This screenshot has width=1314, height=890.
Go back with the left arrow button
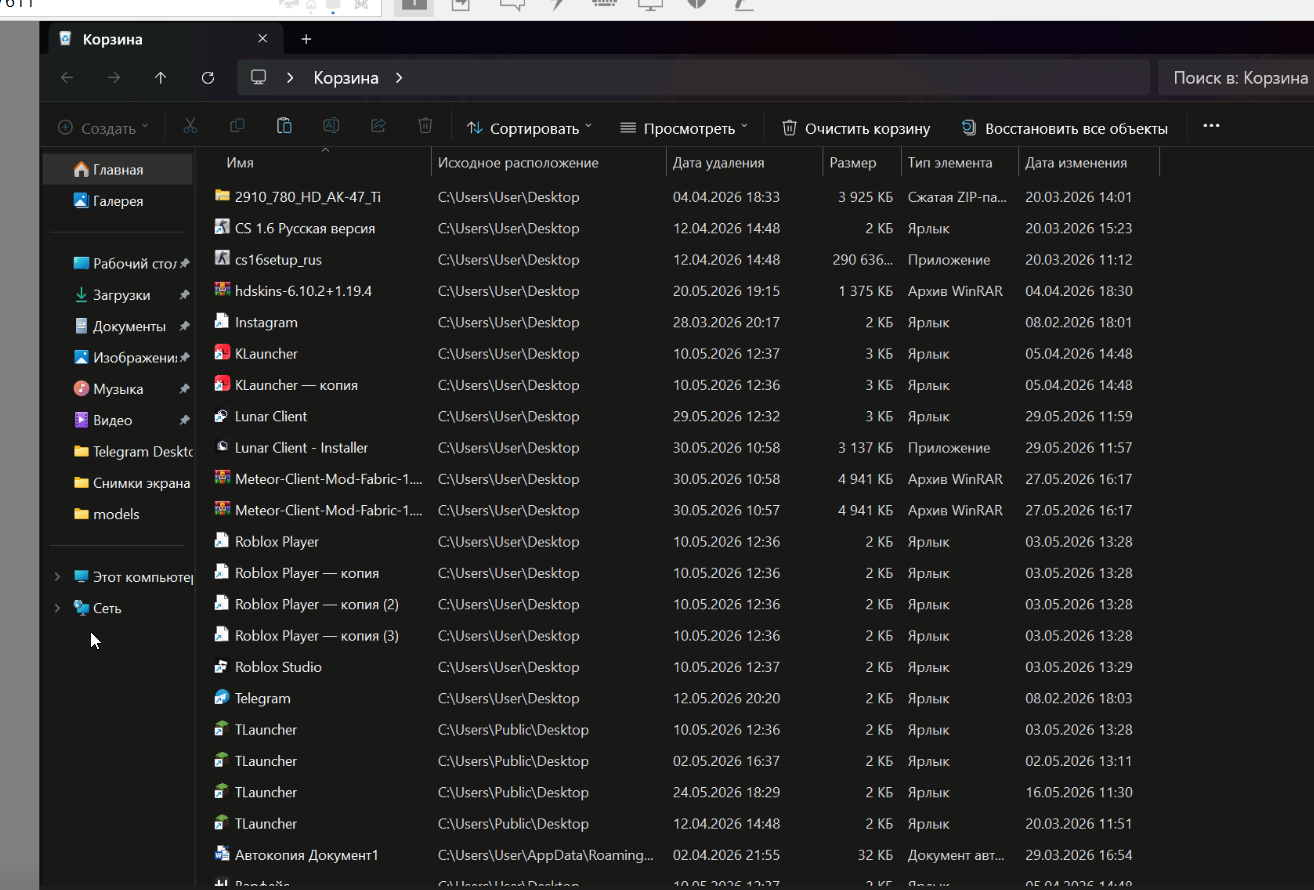pos(67,78)
